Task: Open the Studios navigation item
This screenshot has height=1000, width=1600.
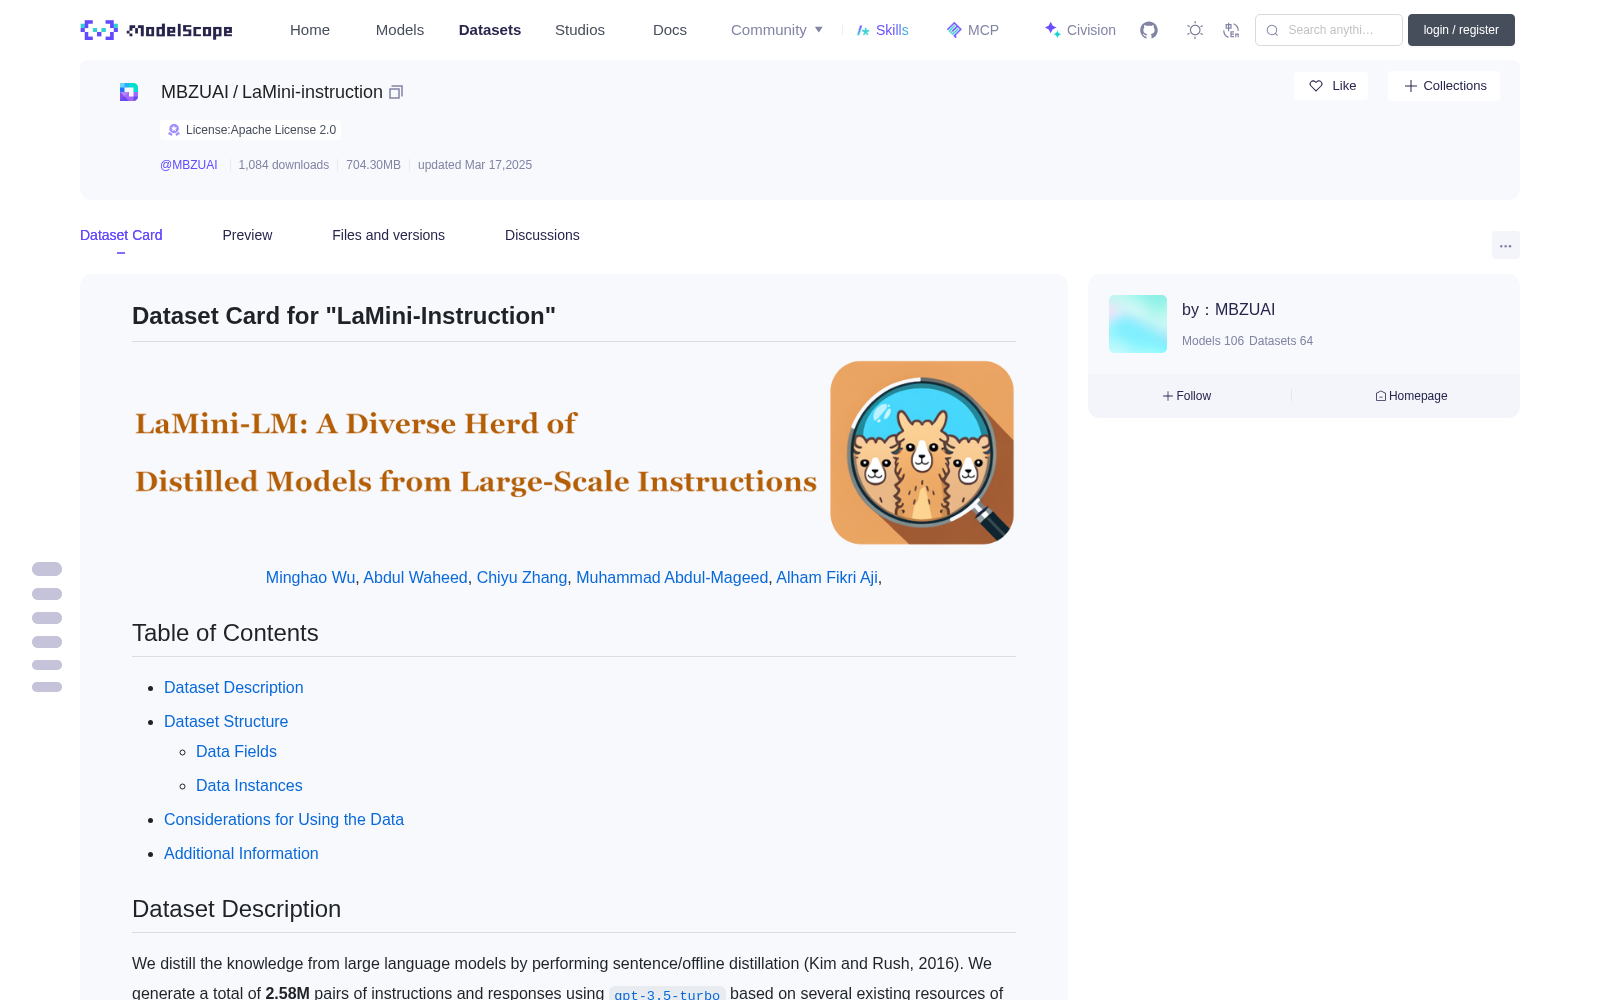Action: tap(580, 30)
